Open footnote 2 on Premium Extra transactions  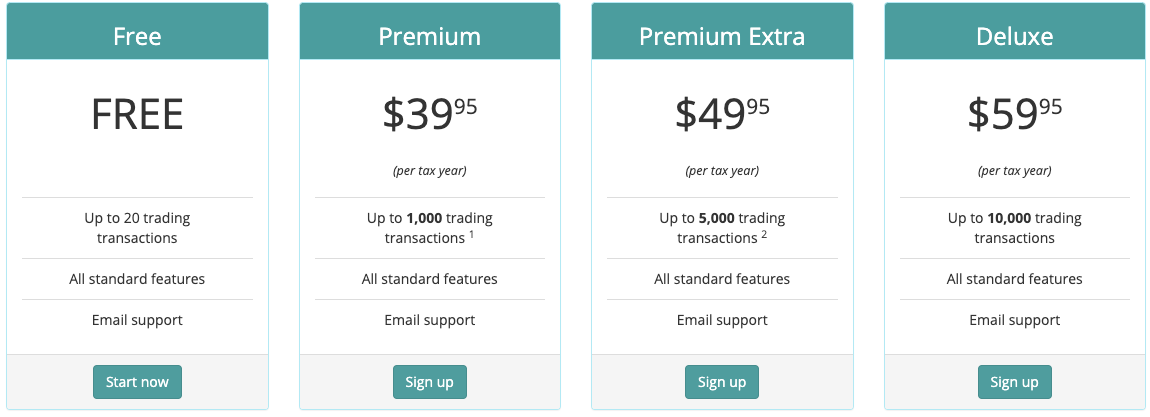(x=764, y=235)
